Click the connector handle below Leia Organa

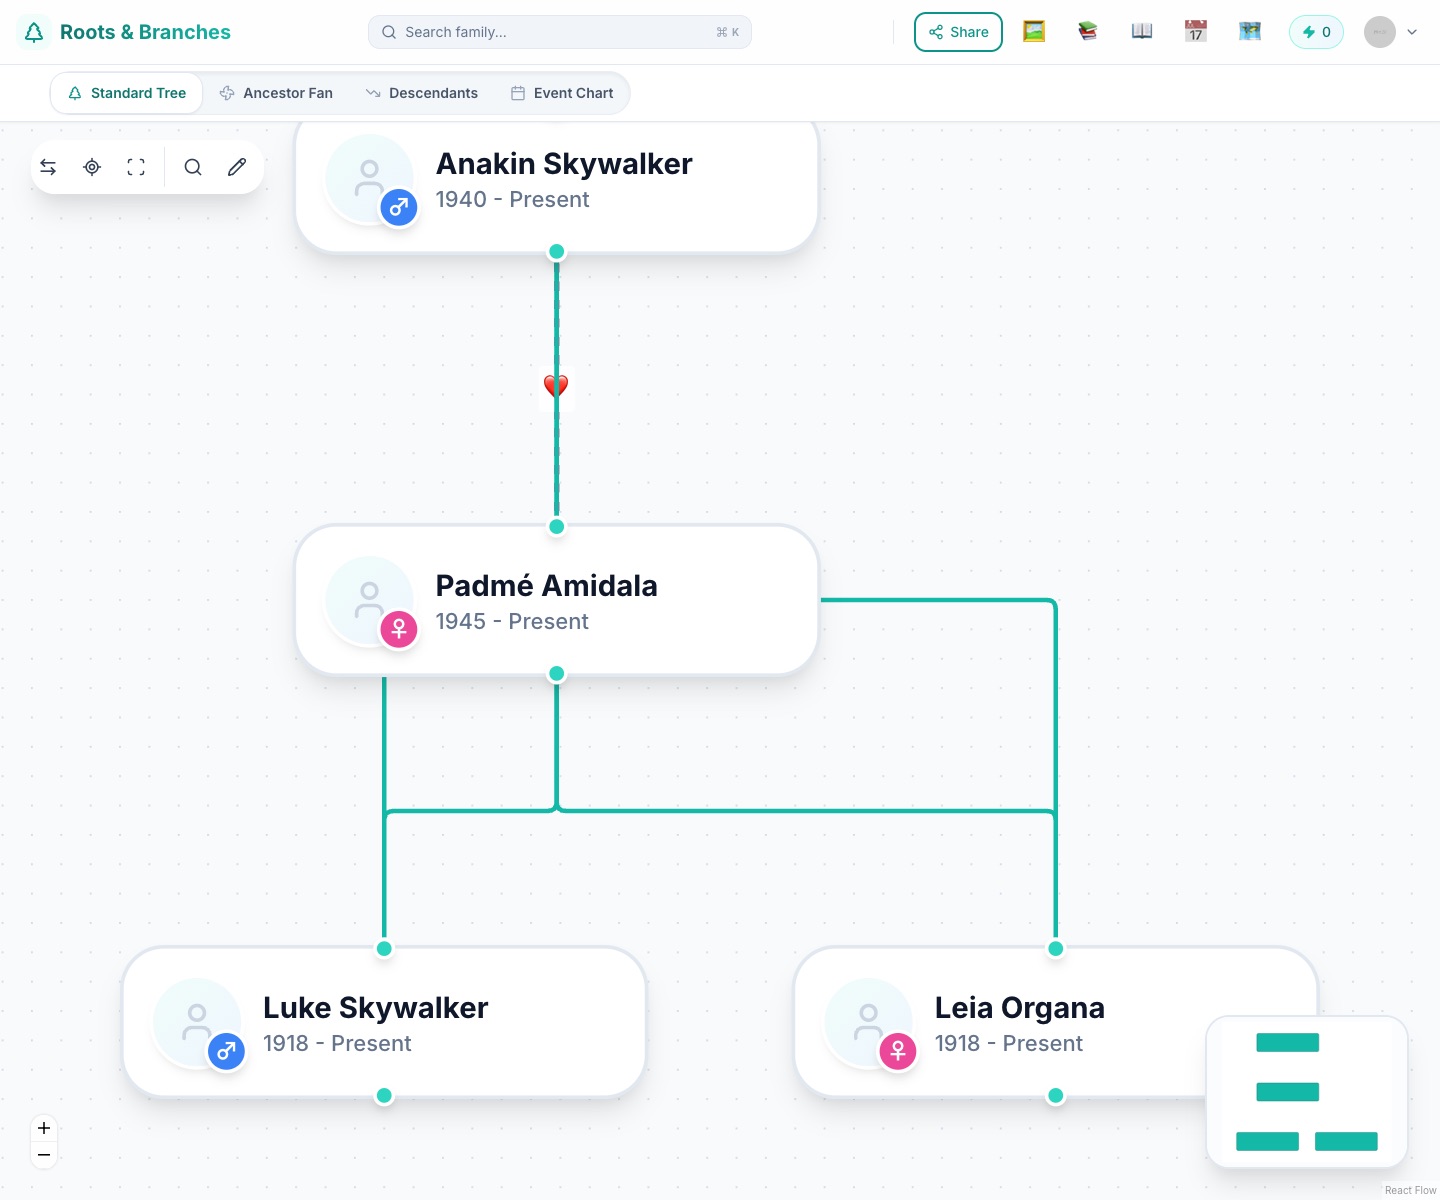coord(1056,1096)
